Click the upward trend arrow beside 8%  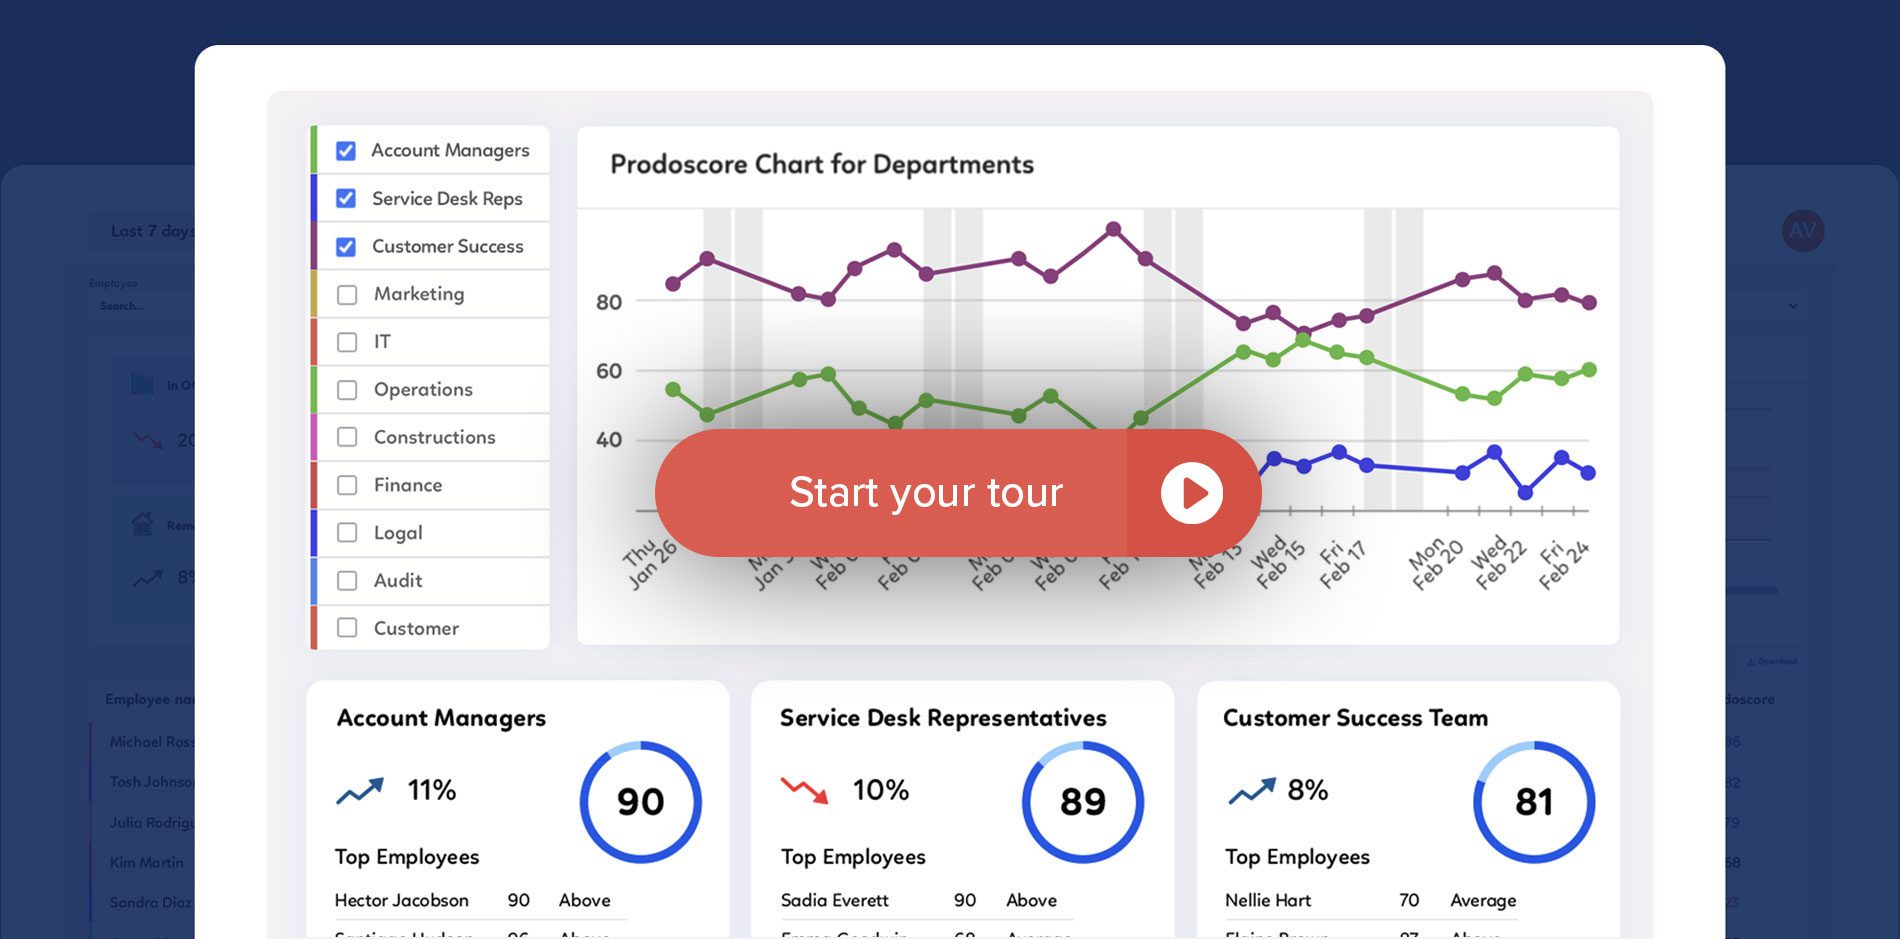tap(1252, 791)
